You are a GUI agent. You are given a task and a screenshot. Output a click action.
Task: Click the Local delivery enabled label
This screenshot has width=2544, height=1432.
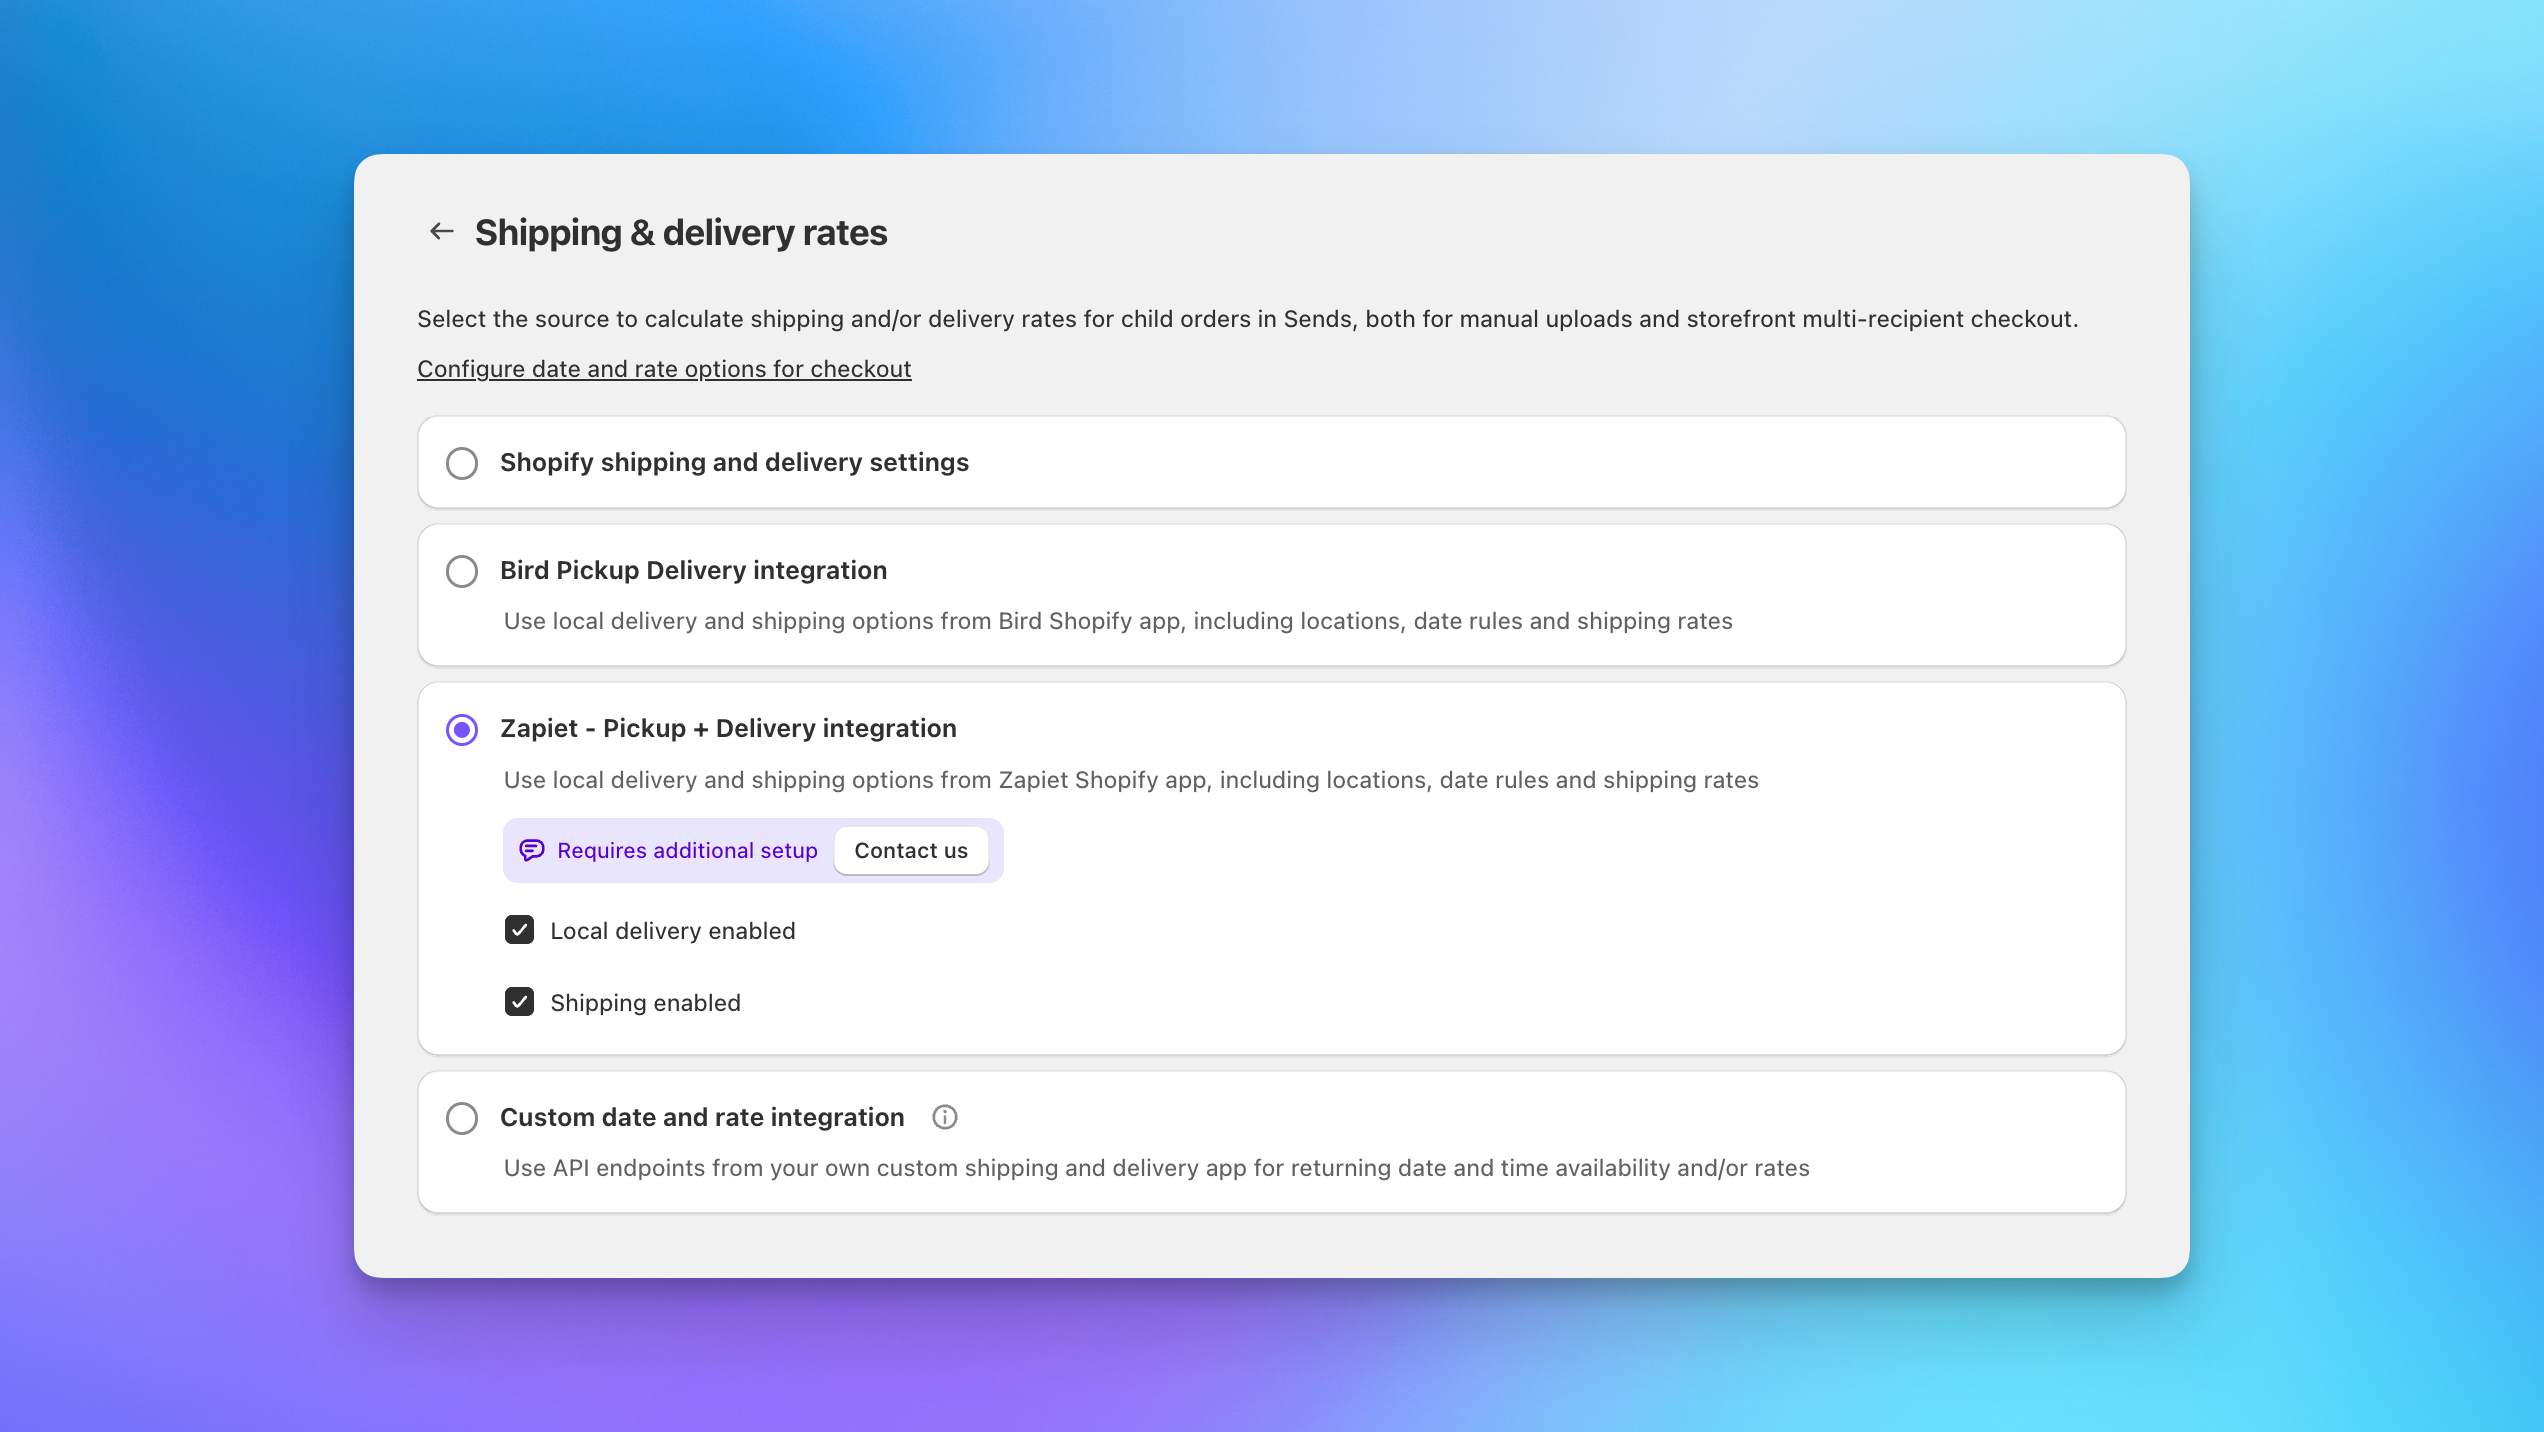coord(672,930)
